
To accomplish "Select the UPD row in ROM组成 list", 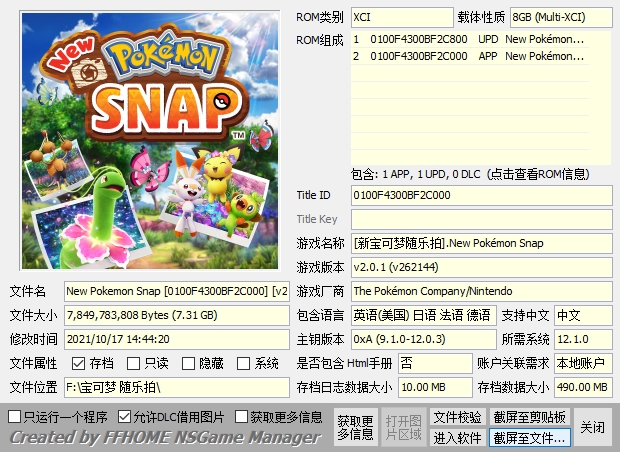I will (480, 40).
